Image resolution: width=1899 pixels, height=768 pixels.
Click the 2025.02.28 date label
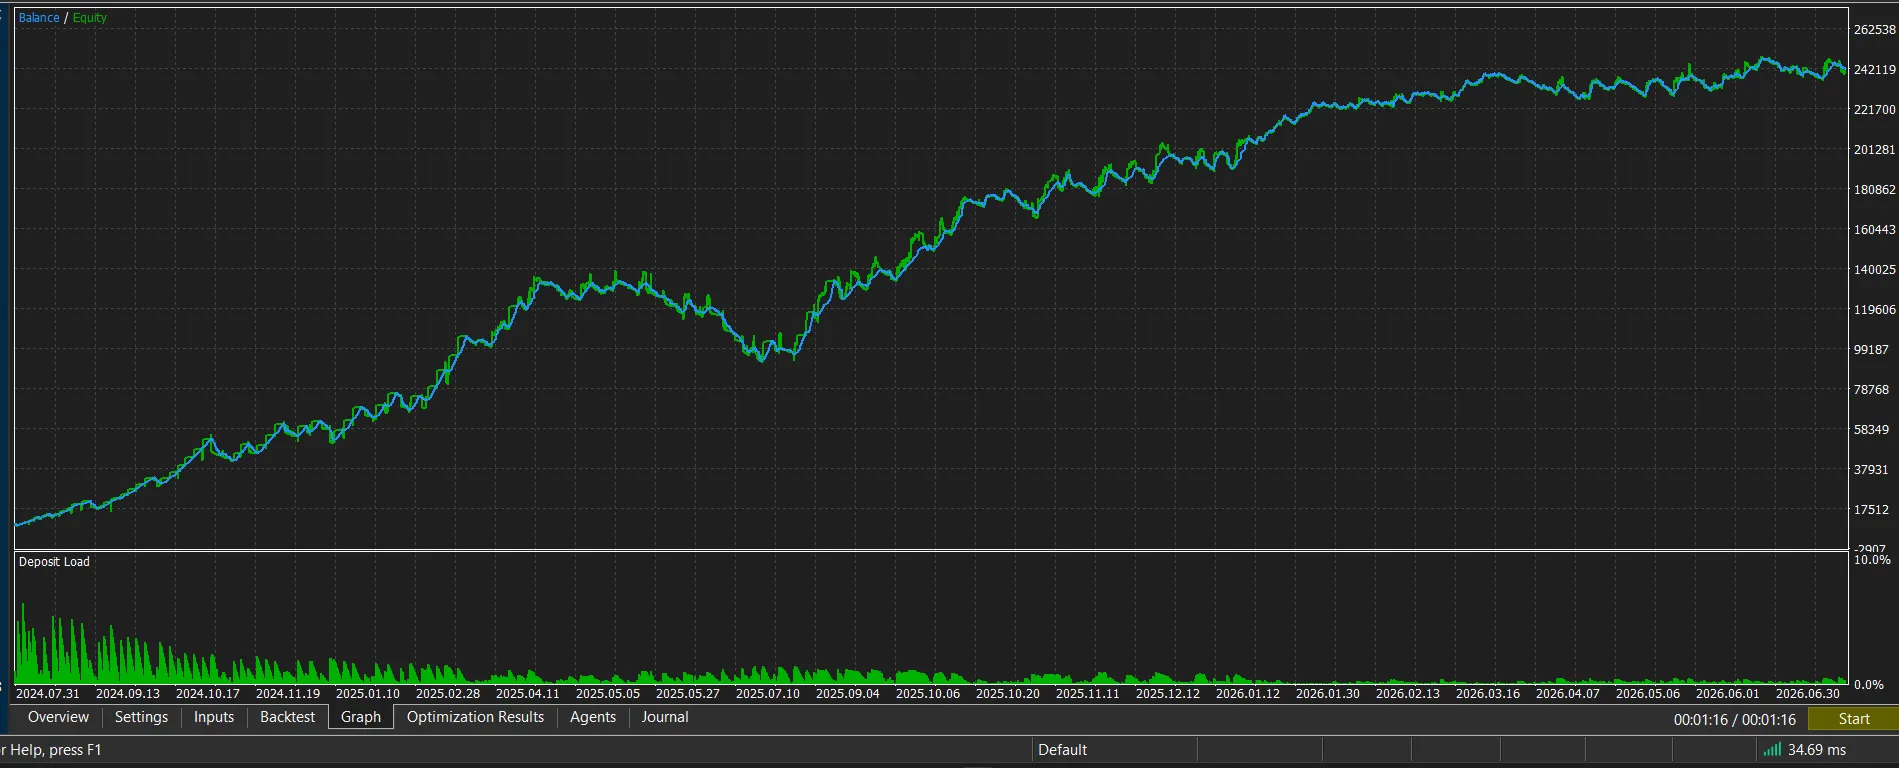pyautogui.click(x=448, y=693)
